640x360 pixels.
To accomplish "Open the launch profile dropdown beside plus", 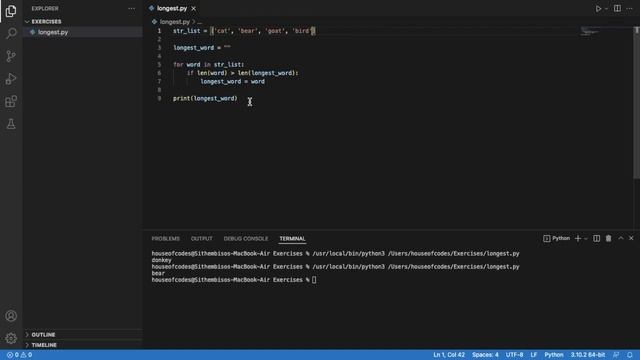I will click(586, 238).
